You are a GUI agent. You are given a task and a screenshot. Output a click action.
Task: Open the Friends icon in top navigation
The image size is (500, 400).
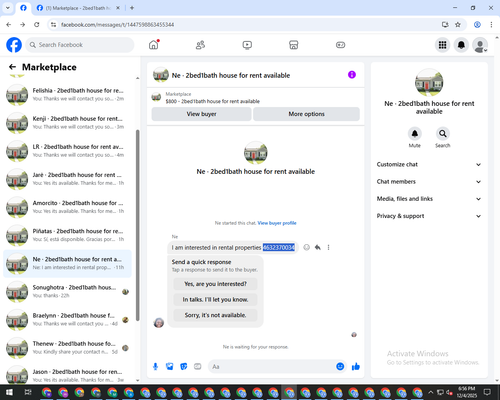[200, 45]
